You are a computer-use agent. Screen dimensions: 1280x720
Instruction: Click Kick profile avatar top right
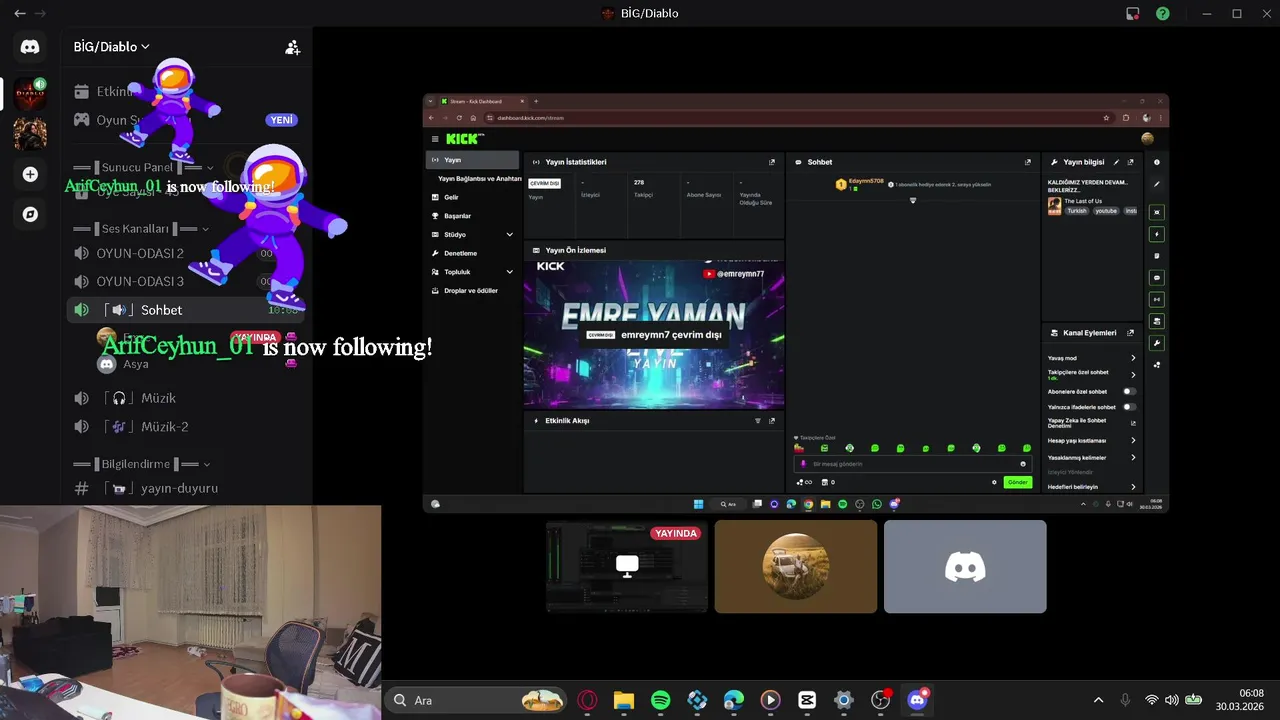1147,138
